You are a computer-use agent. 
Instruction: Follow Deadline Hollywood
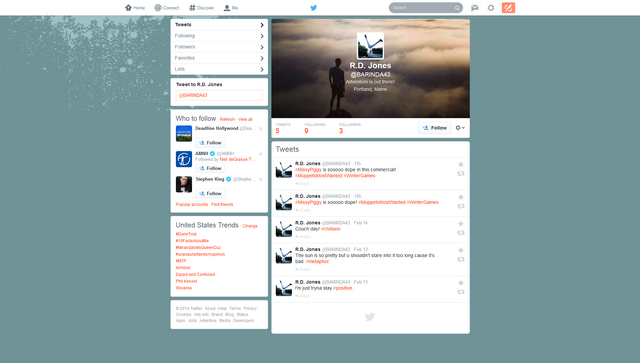pyautogui.click(x=211, y=143)
